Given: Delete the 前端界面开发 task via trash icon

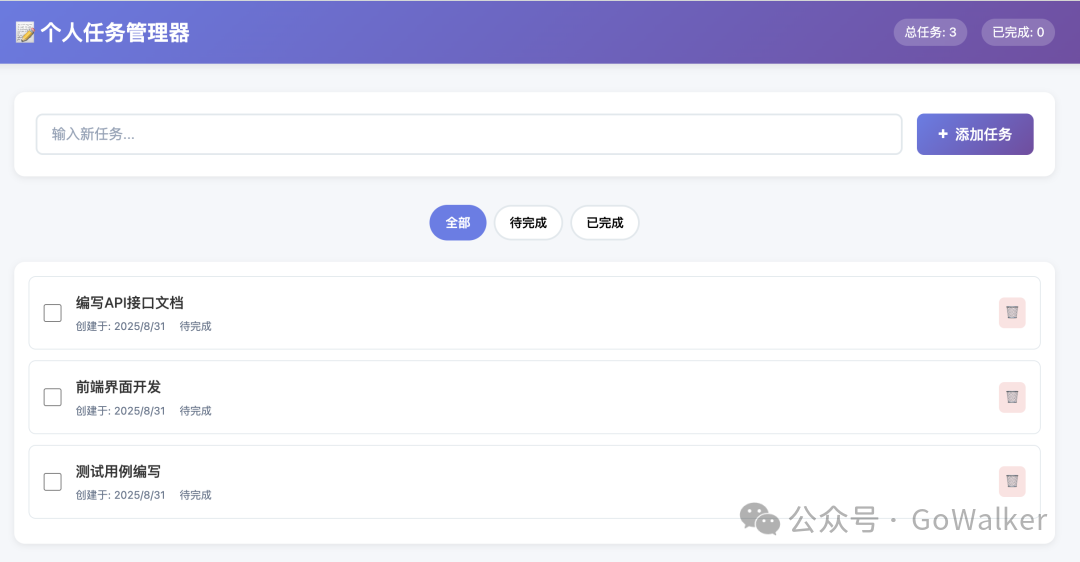Looking at the screenshot, I should (x=1012, y=397).
